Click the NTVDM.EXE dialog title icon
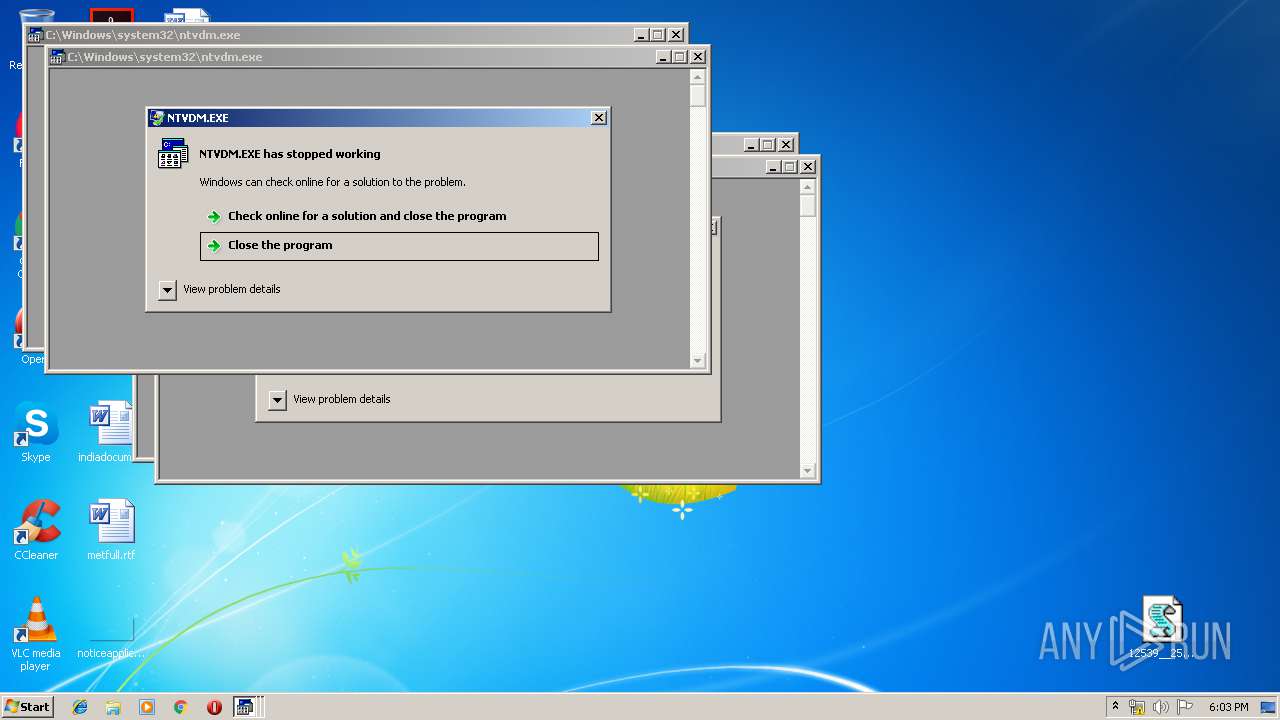Viewport: 1280px width, 720px height. click(157, 118)
